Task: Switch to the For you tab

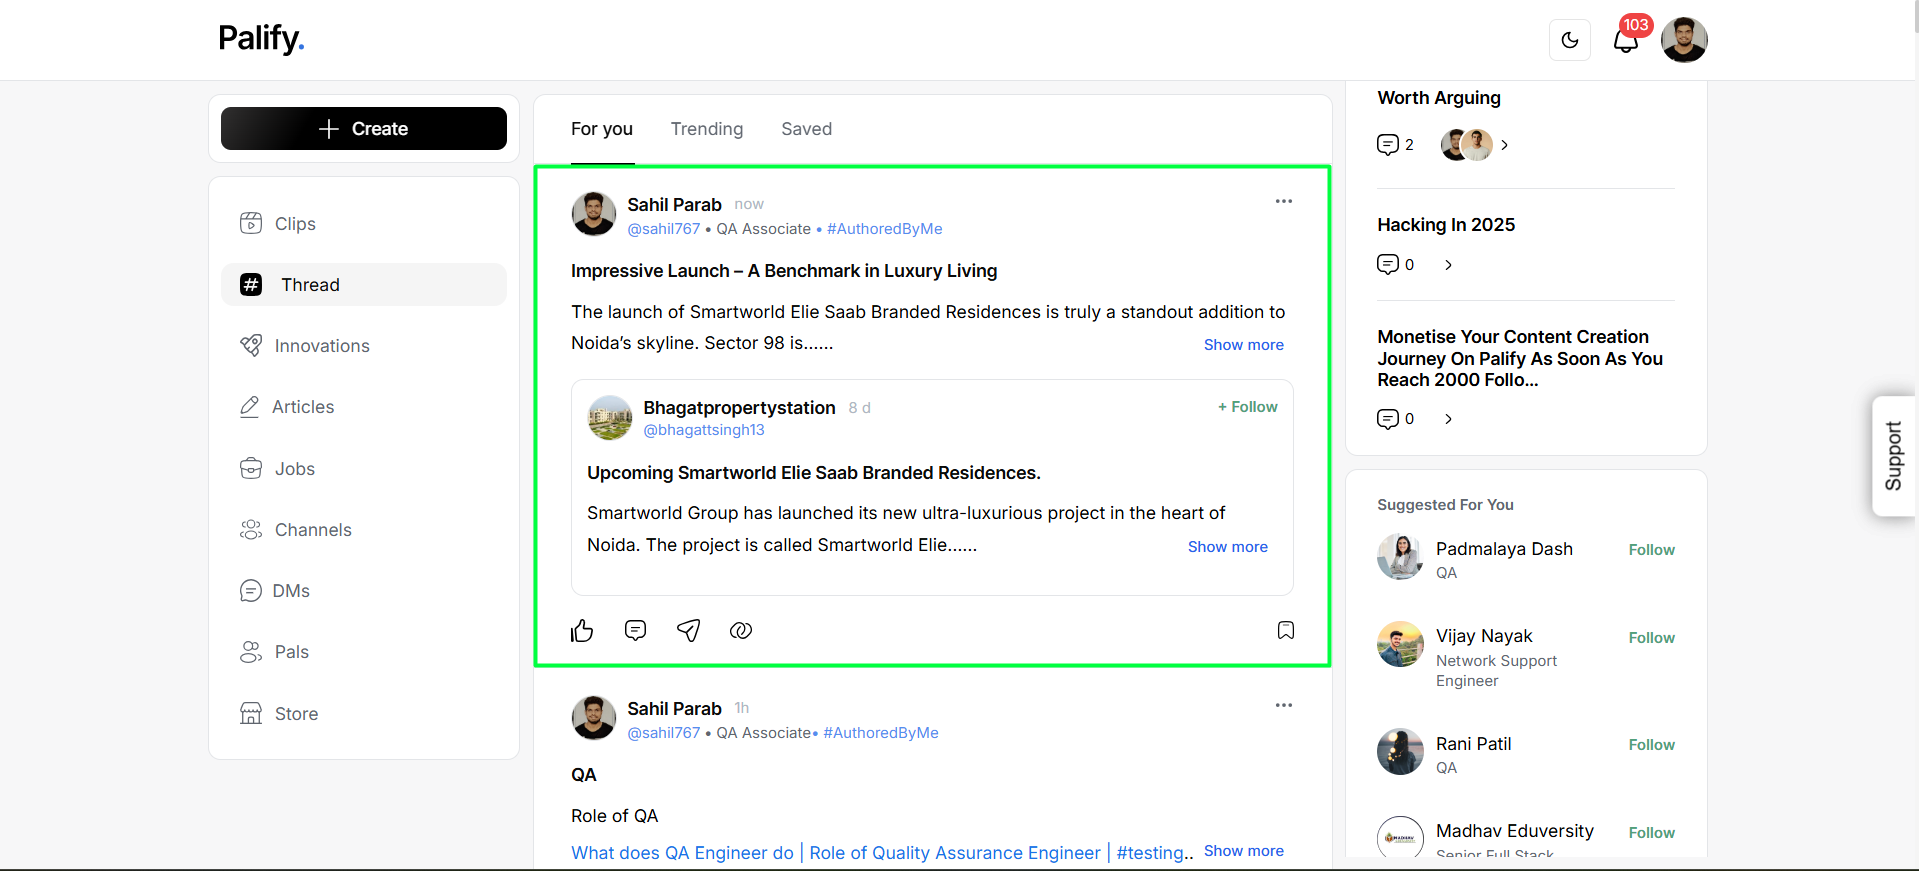Action: (602, 129)
